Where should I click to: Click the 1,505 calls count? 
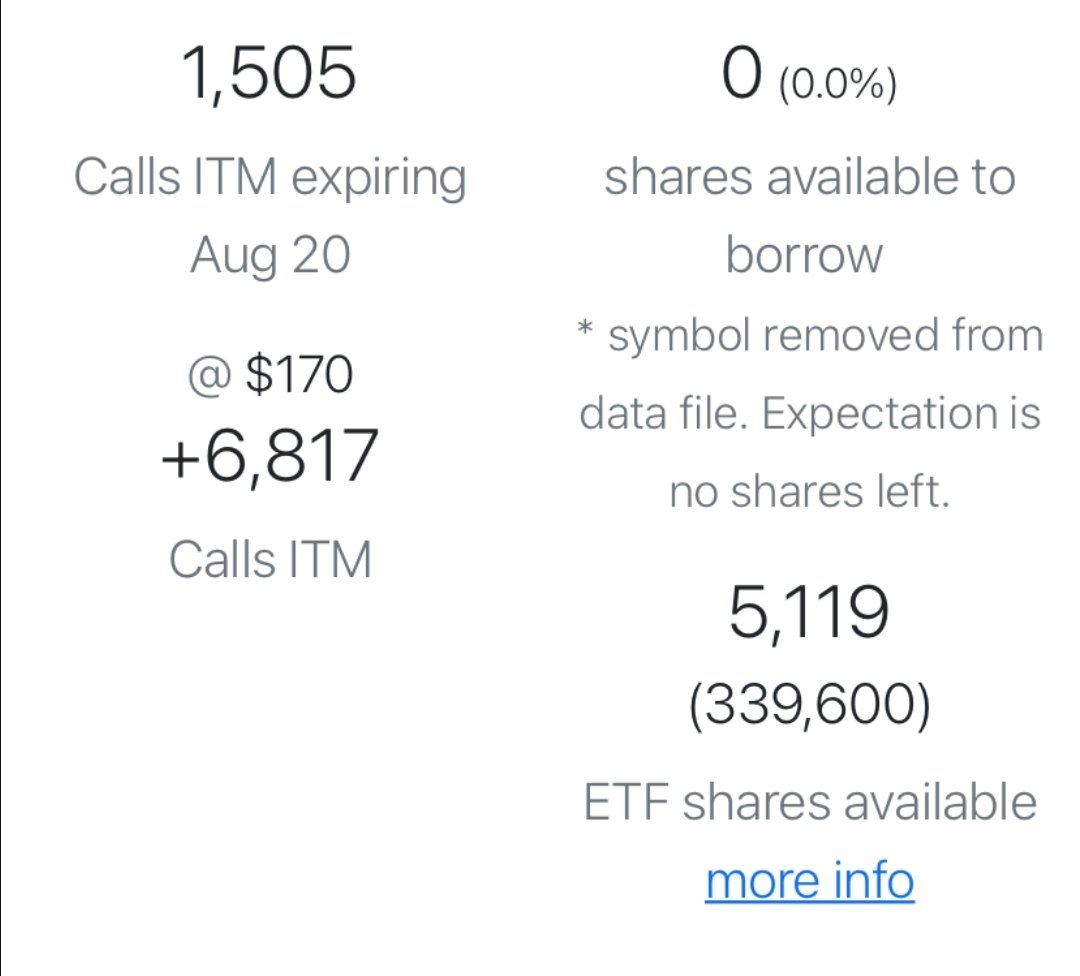(270, 75)
